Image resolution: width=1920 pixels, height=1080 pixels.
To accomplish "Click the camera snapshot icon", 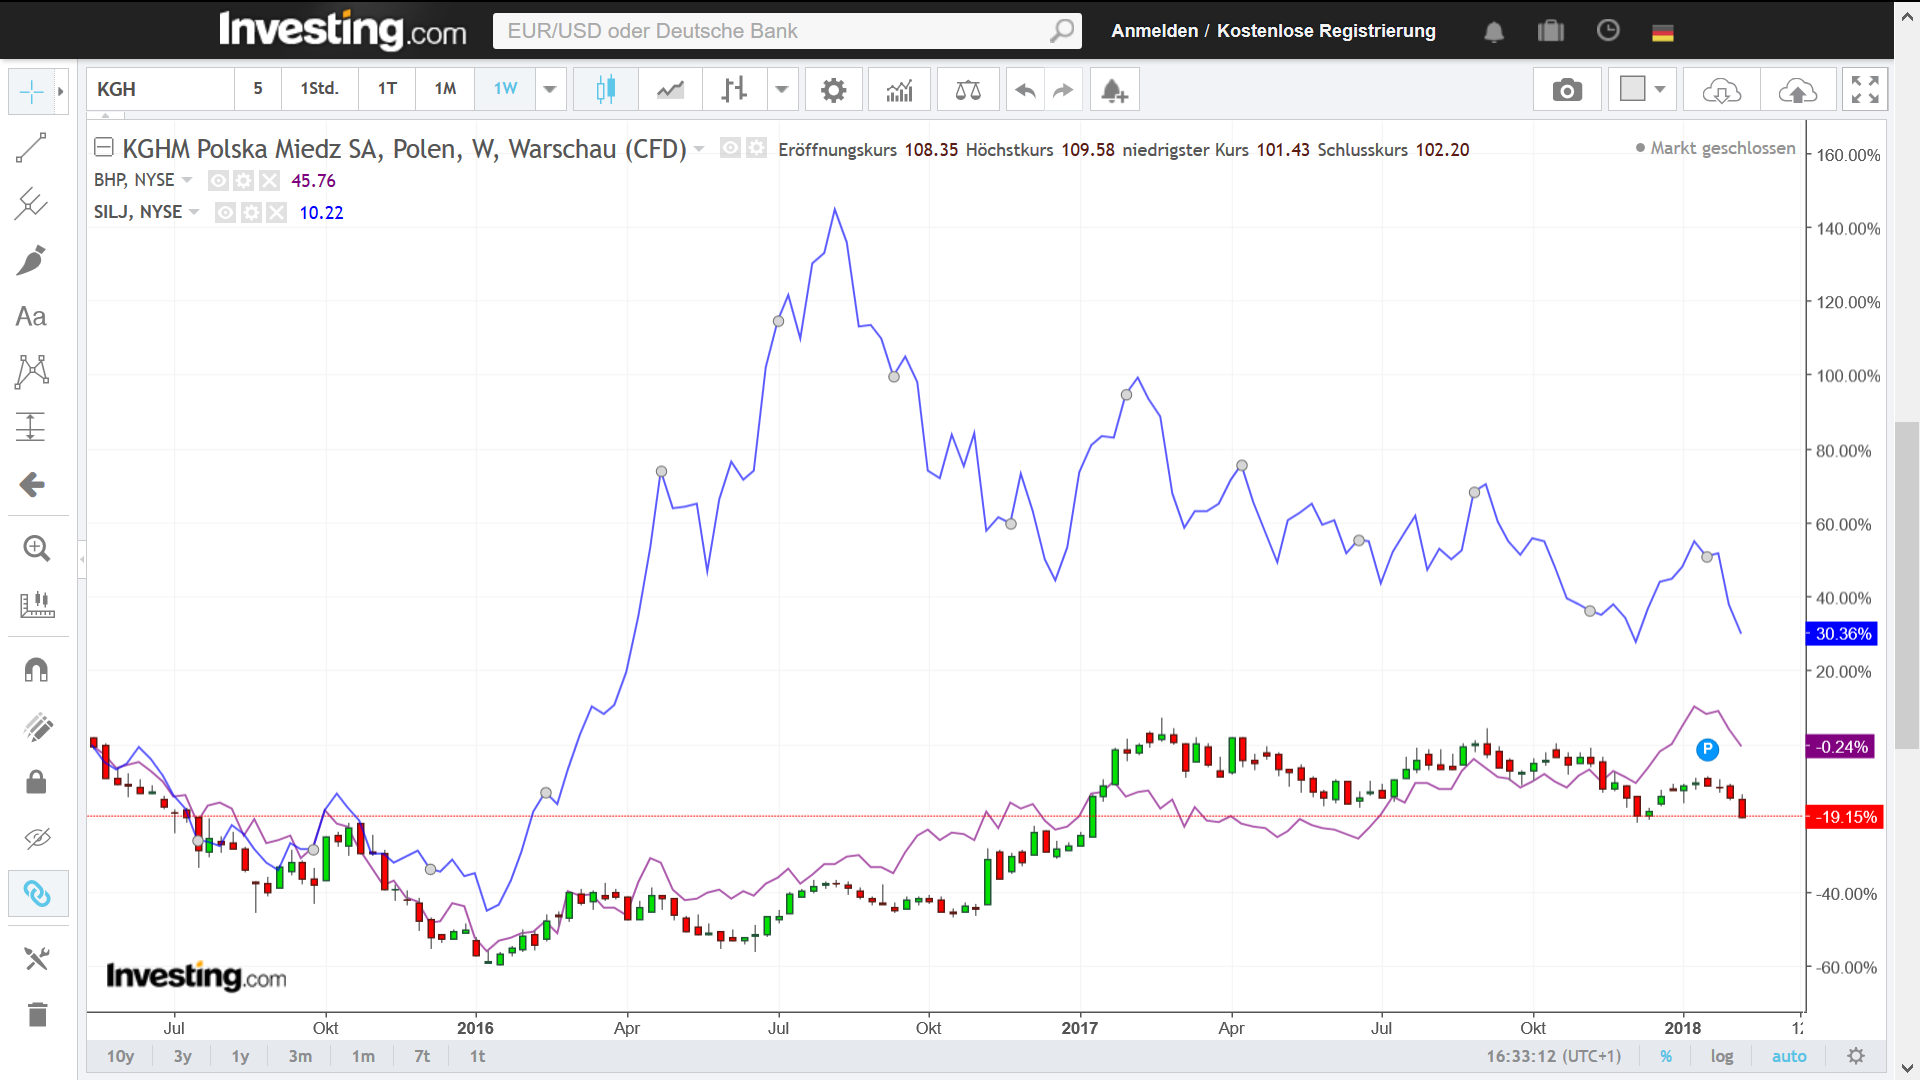I will 1566,90.
